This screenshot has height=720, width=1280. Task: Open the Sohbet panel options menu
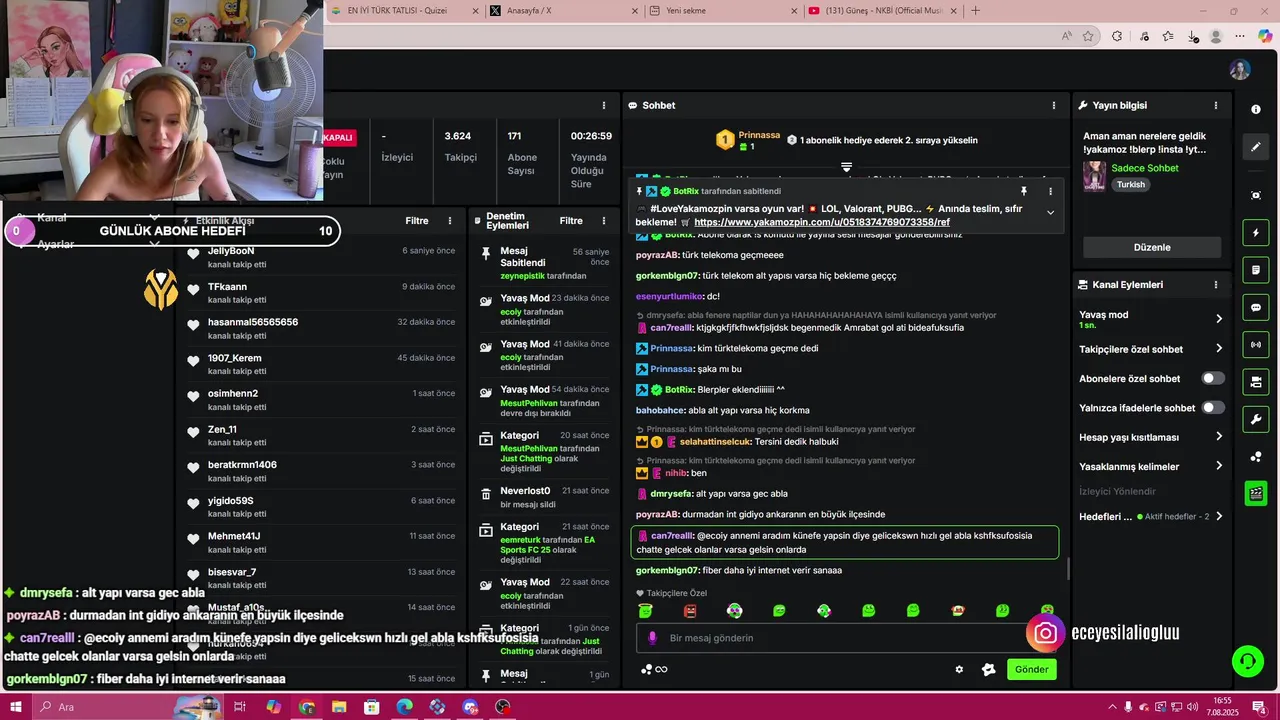1053,105
